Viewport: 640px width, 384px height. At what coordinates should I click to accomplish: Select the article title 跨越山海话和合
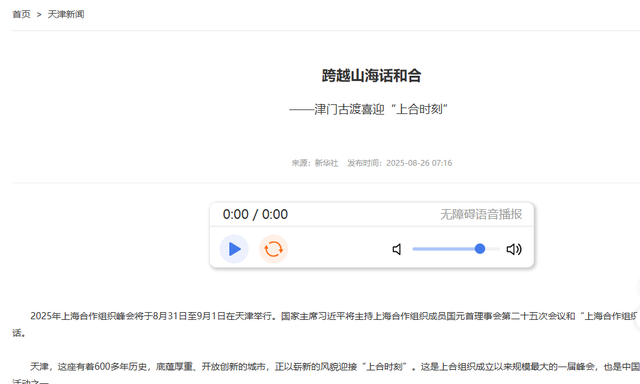[371, 75]
